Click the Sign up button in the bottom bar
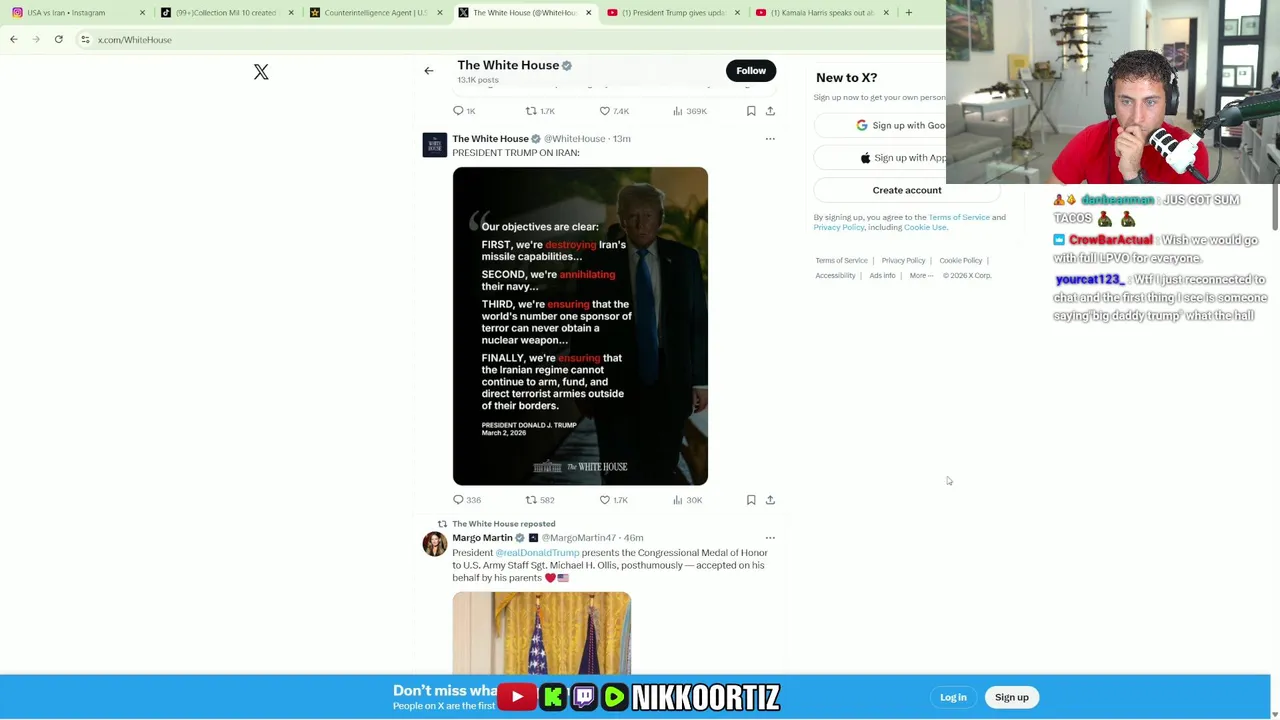The width and height of the screenshot is (1280, 720). [1012, 698]
